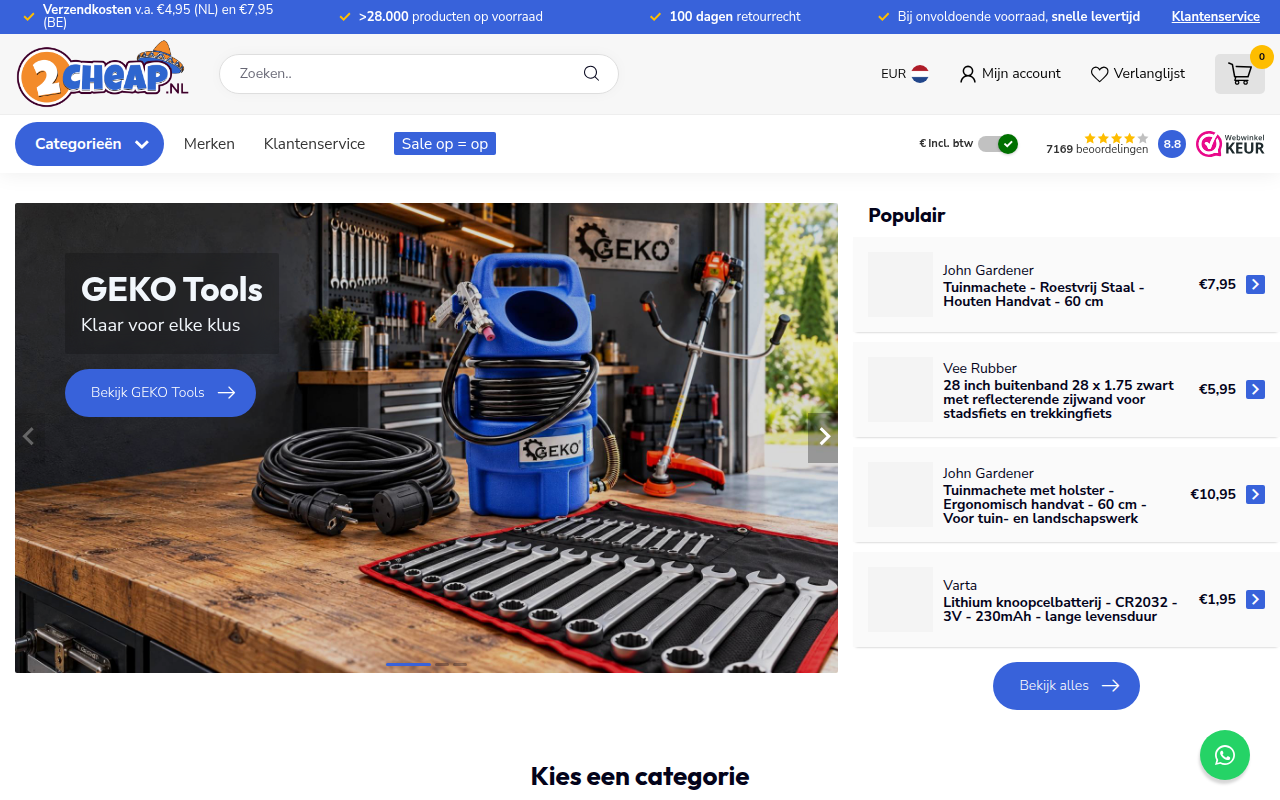
Task: Open Klantenservice link in top bar
Action: point(1216,17)
